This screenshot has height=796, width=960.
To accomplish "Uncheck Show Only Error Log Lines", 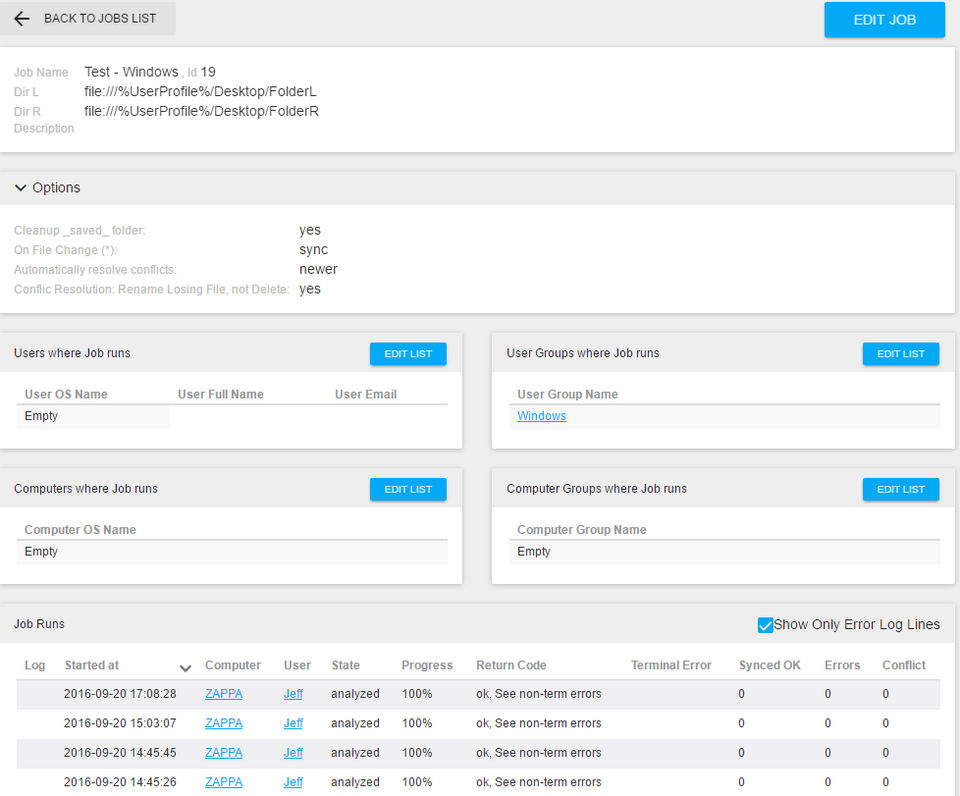I will (765, 625).
